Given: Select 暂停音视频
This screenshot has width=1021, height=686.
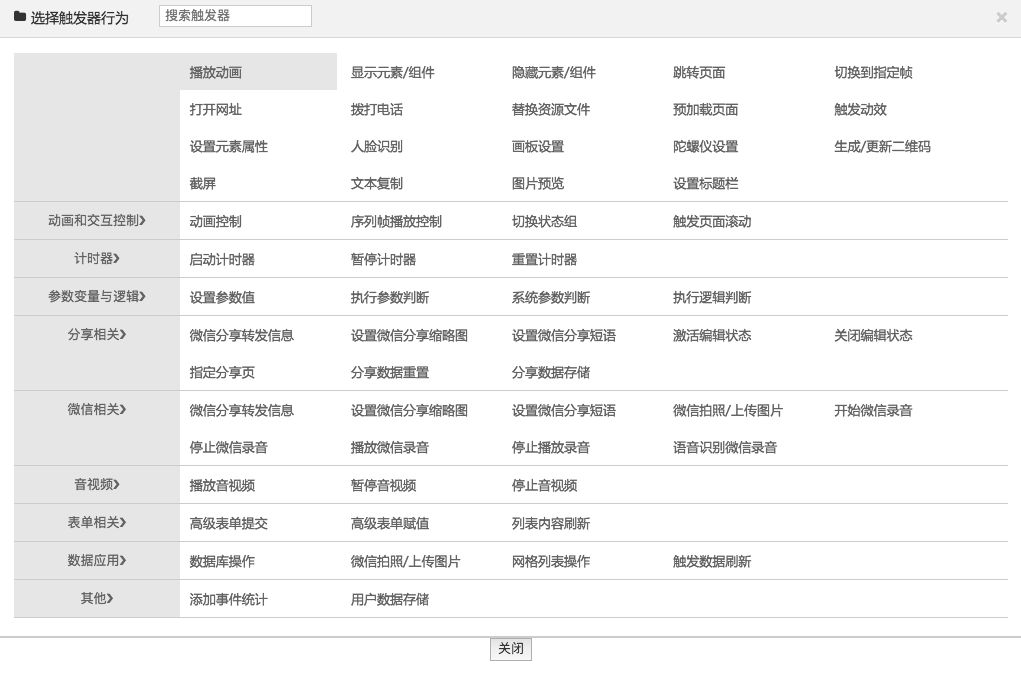Looking at the screenshot, I should pyautogui.click(x=383, y=485).
